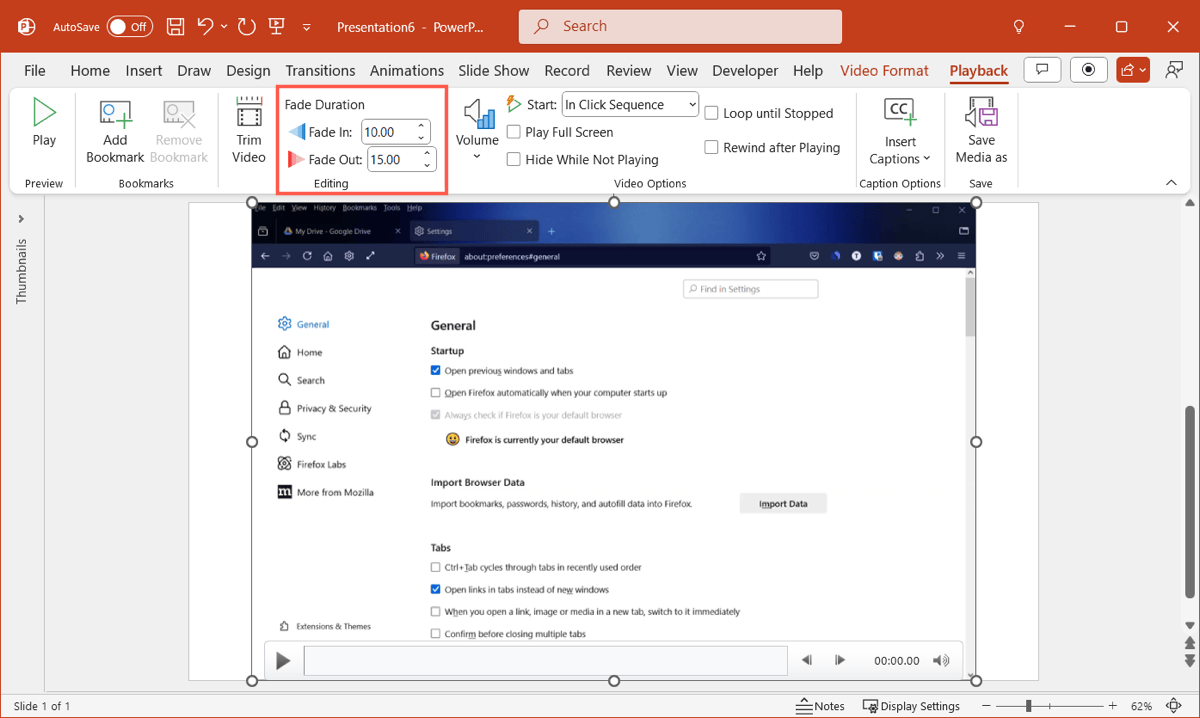This screenshot has height=718, width=1200.
Task: Click the video play button on slide
Action: tap(283, 661)
